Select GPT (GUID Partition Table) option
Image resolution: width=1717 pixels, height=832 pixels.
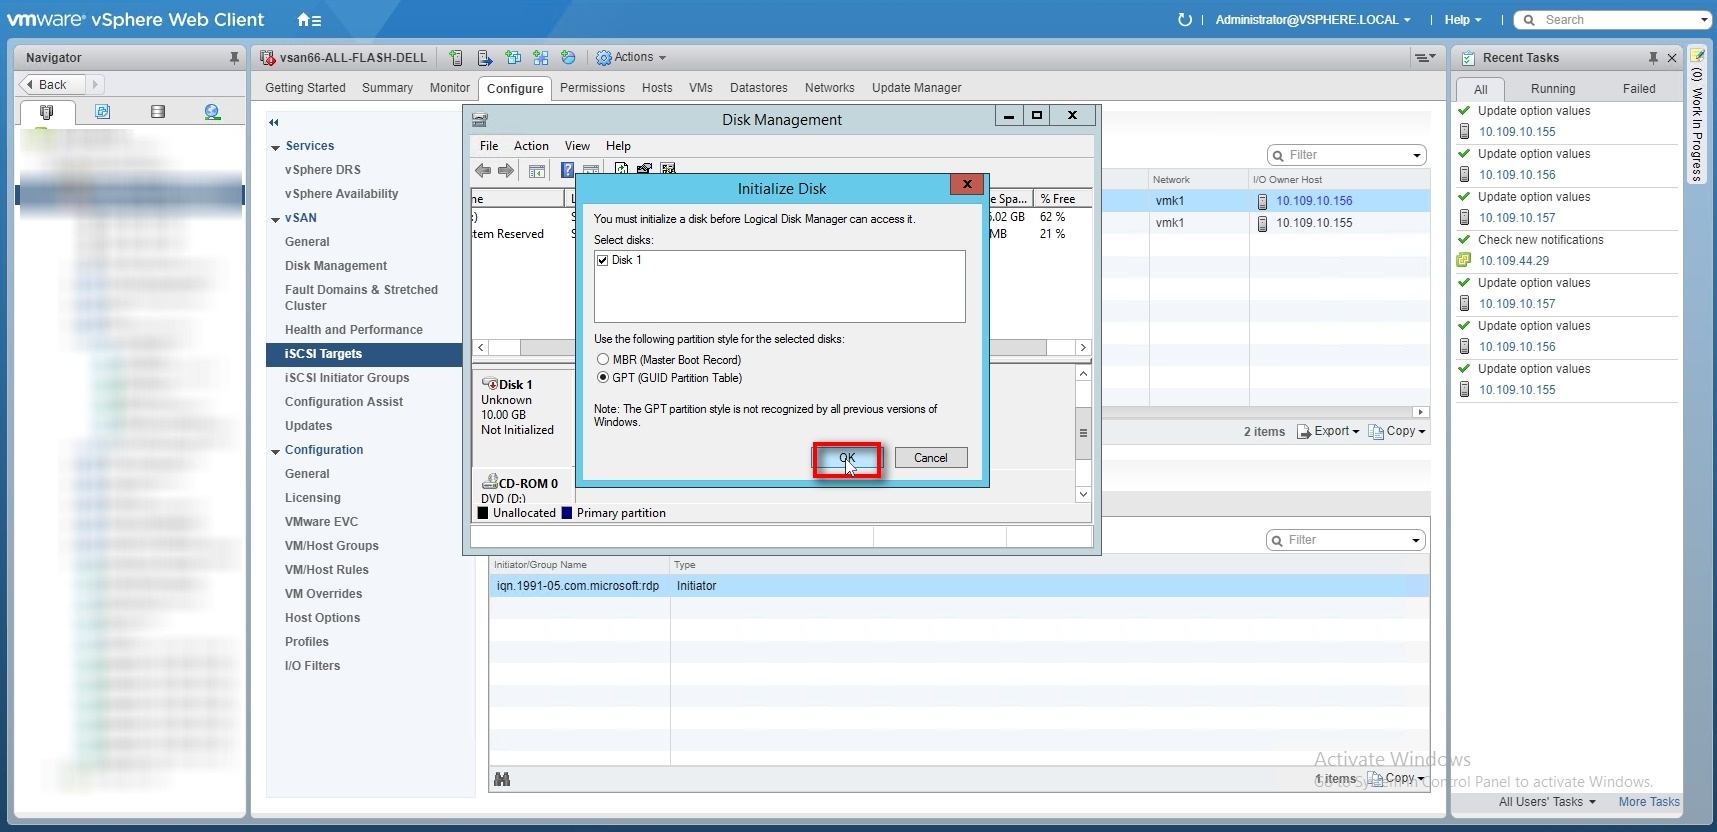point(603,378)
